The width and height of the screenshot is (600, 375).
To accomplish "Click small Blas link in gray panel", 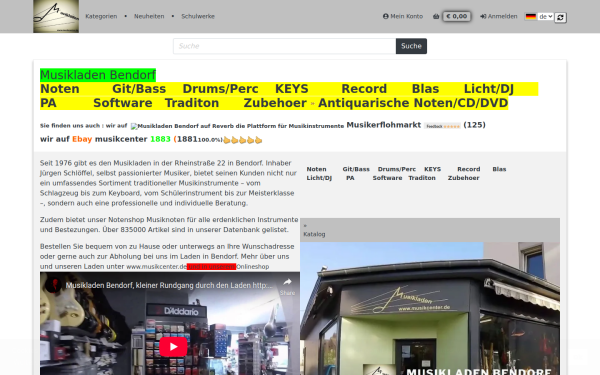I will pos(499,169).
